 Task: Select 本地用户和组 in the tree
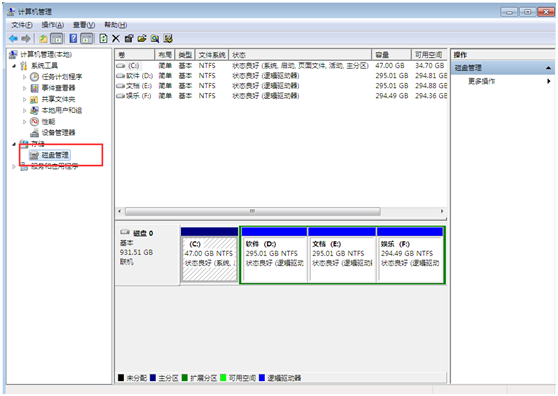(62, 110)
